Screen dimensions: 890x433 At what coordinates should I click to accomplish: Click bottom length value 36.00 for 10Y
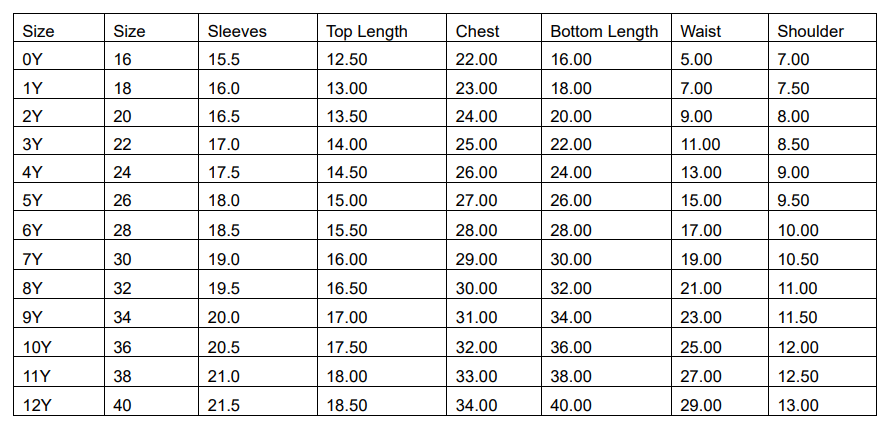[571, 348]
